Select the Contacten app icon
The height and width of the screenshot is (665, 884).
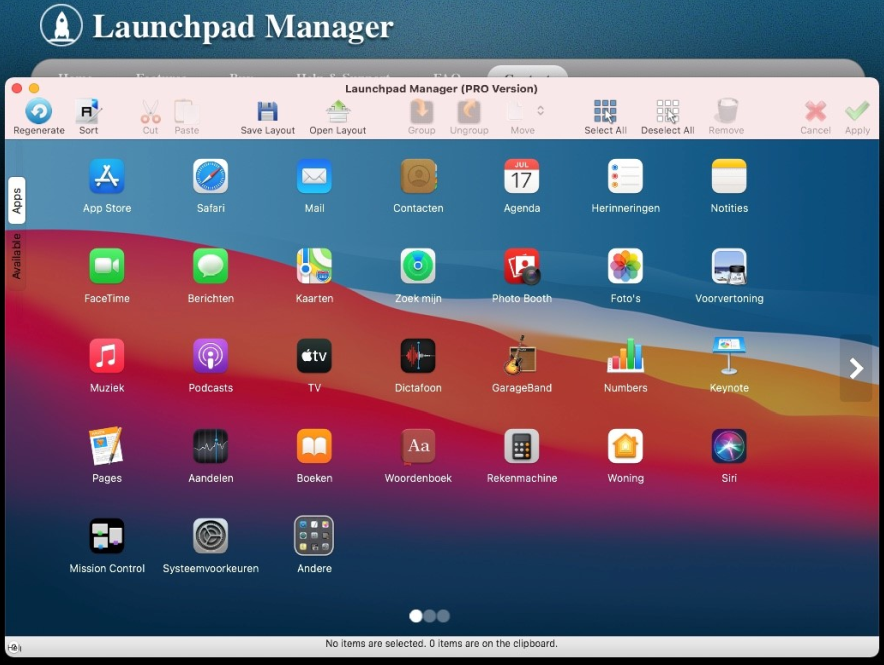(418, 176)
